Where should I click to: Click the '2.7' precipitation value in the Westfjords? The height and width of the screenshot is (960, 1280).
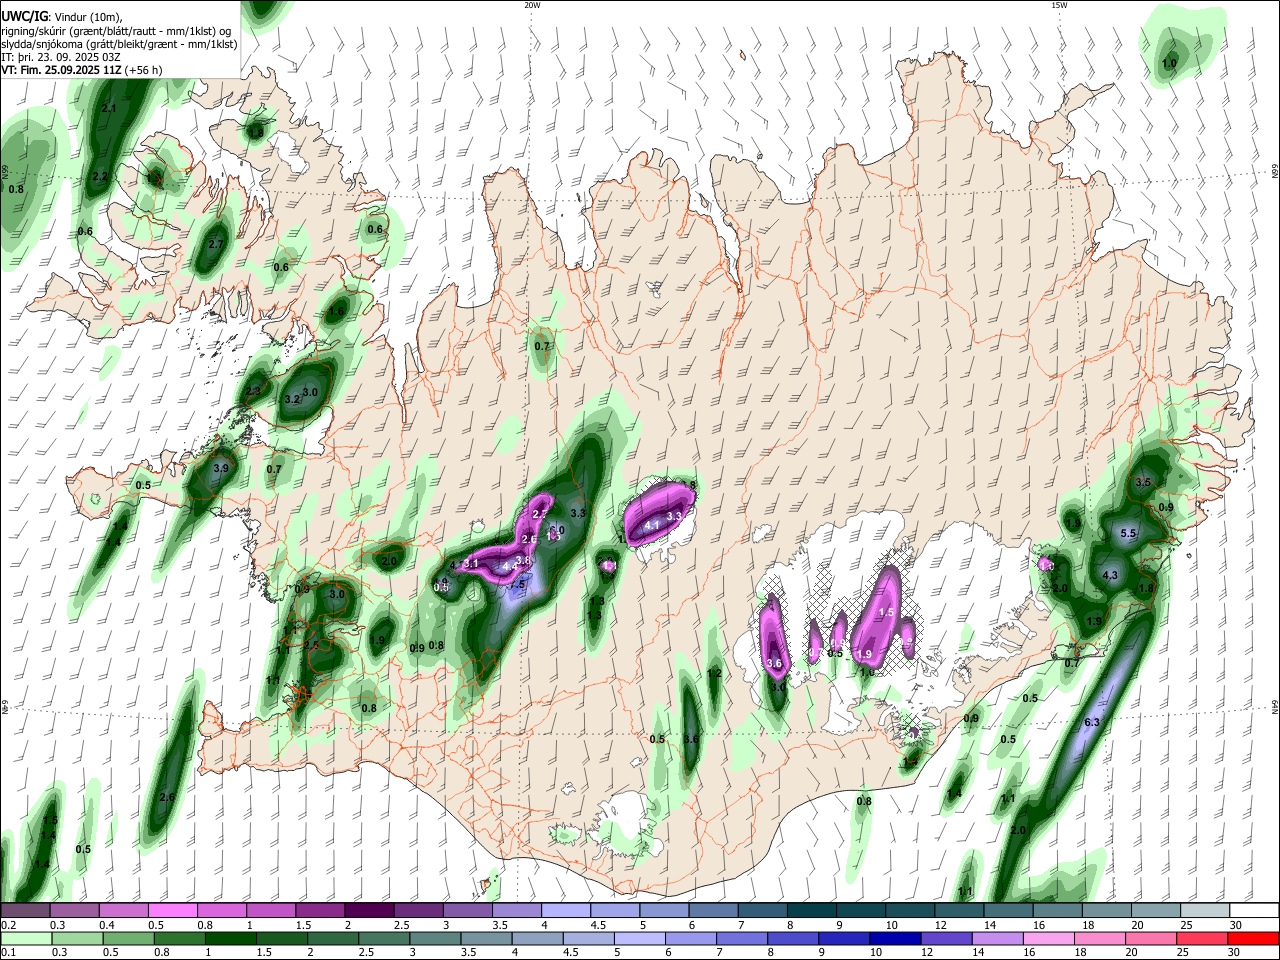[216, 244]
